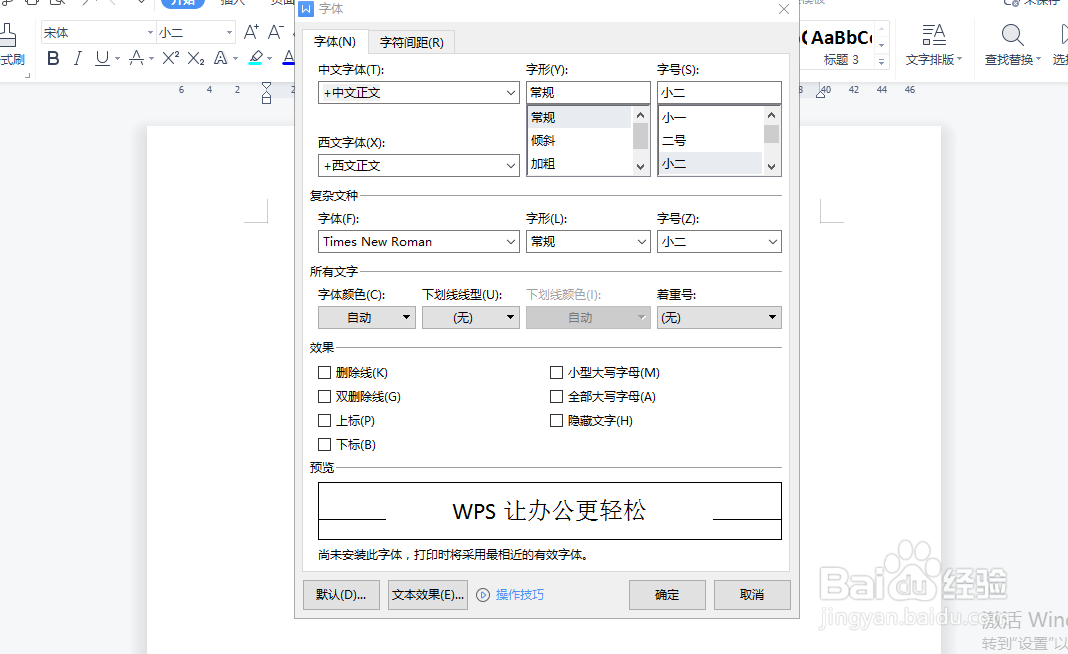
Task: Apply Underline from the ribbon
Action: pos(102,59)
